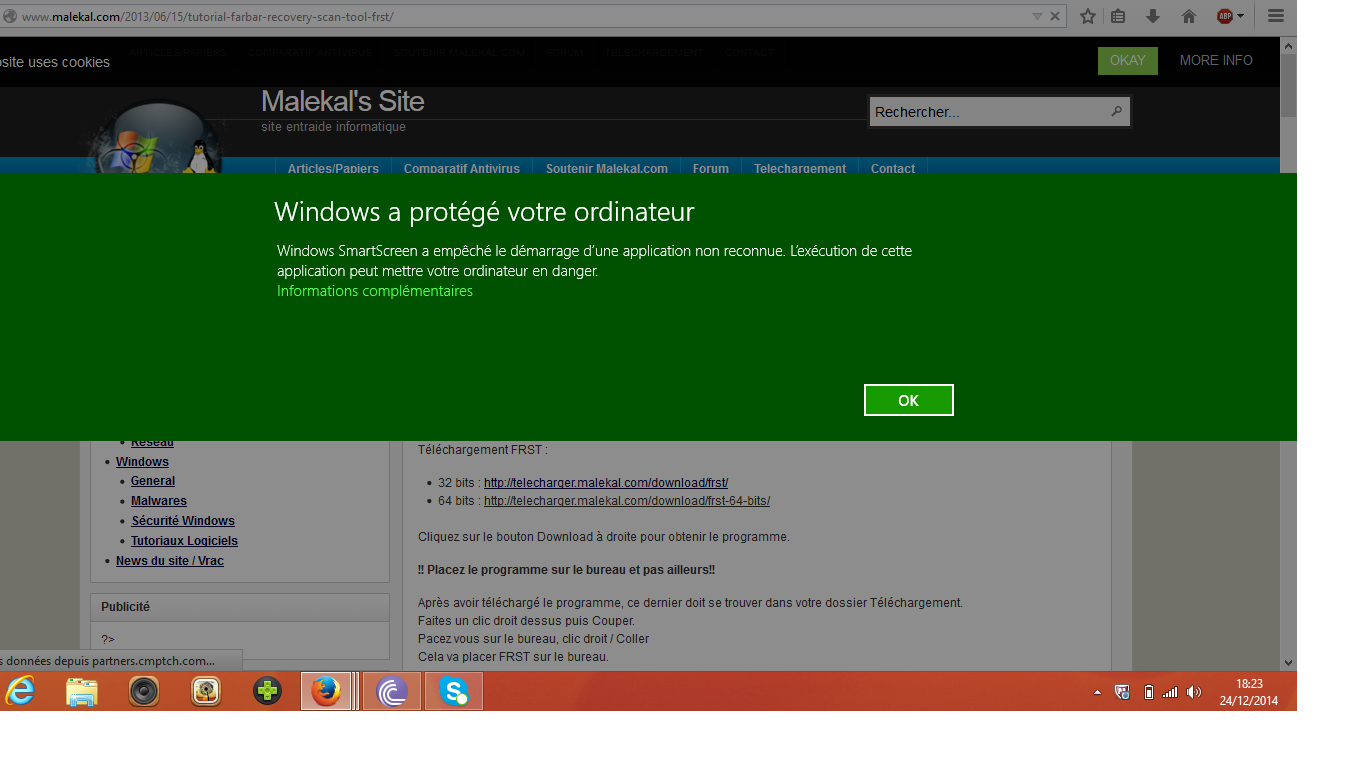Open the Comparatif Antivirus menu tab
This screenshot has width=1366, height=768.
click(x=462, y=169)
